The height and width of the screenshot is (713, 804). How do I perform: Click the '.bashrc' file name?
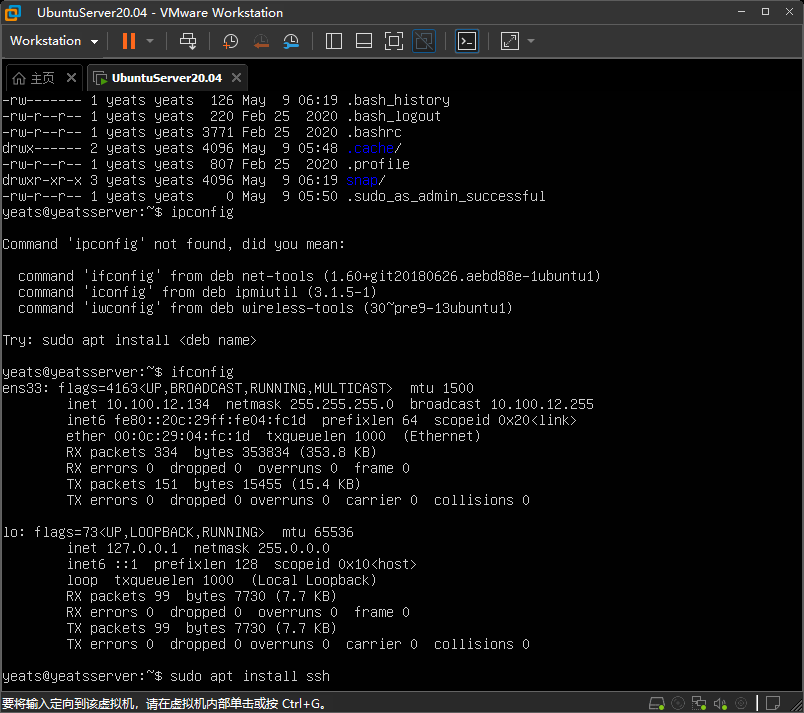(374, 132)
